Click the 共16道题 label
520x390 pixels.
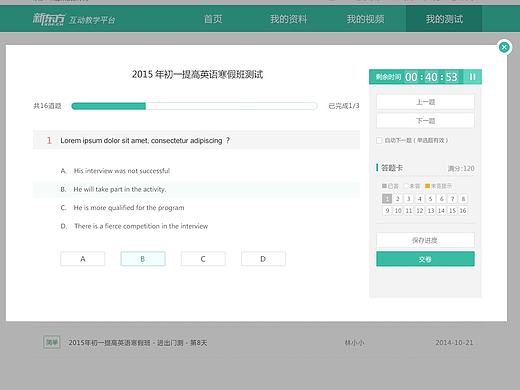(47, 106)
